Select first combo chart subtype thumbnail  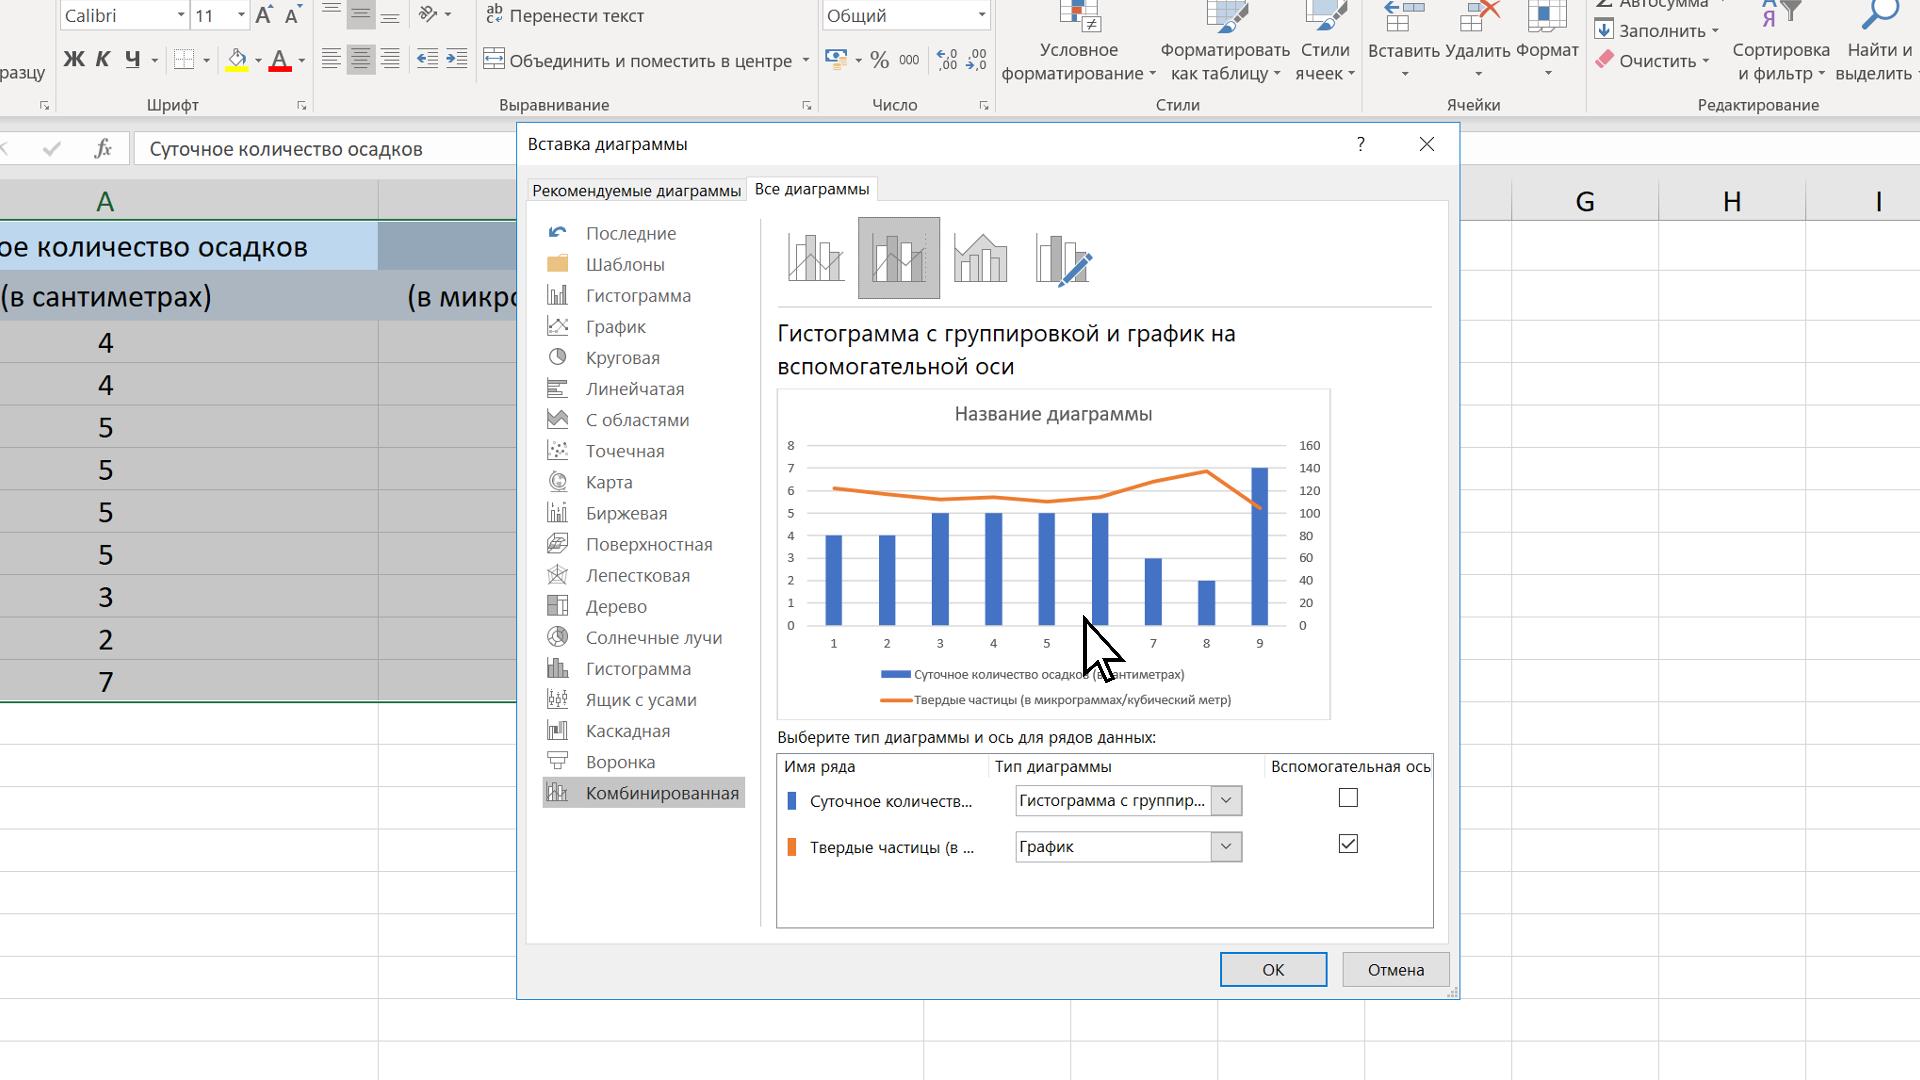(x=816, y=258)
